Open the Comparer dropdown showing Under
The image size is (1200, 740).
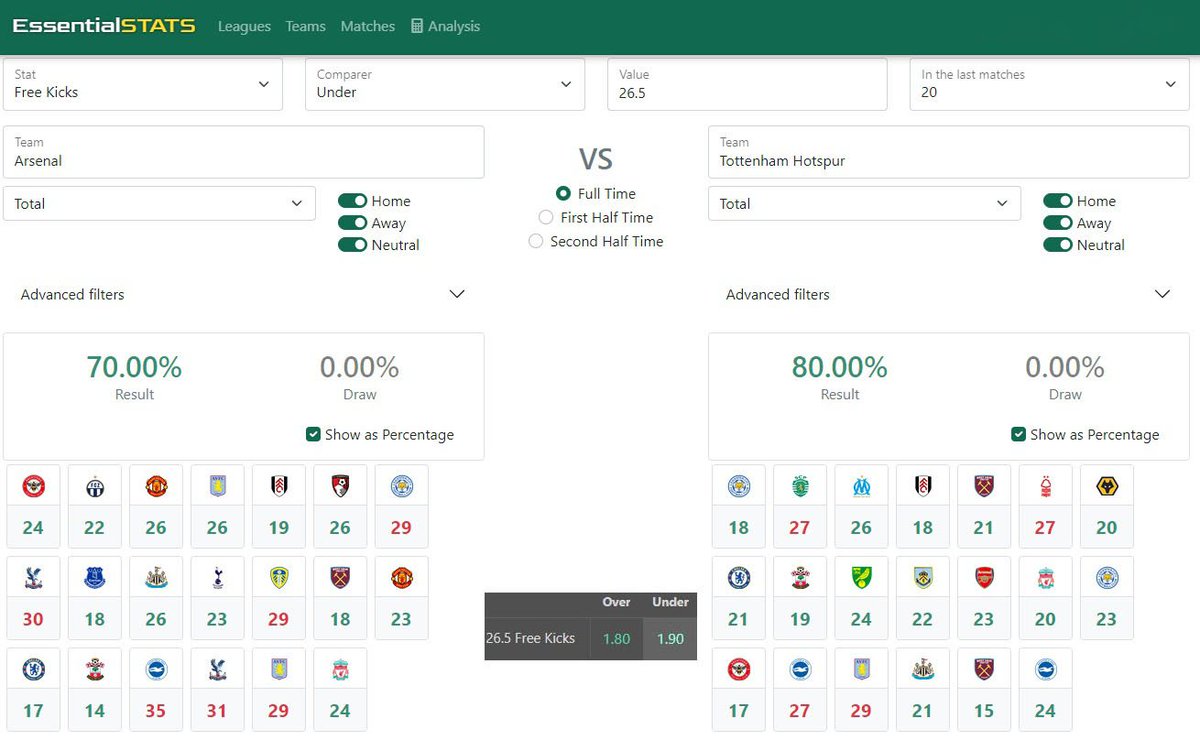point(445,84)
